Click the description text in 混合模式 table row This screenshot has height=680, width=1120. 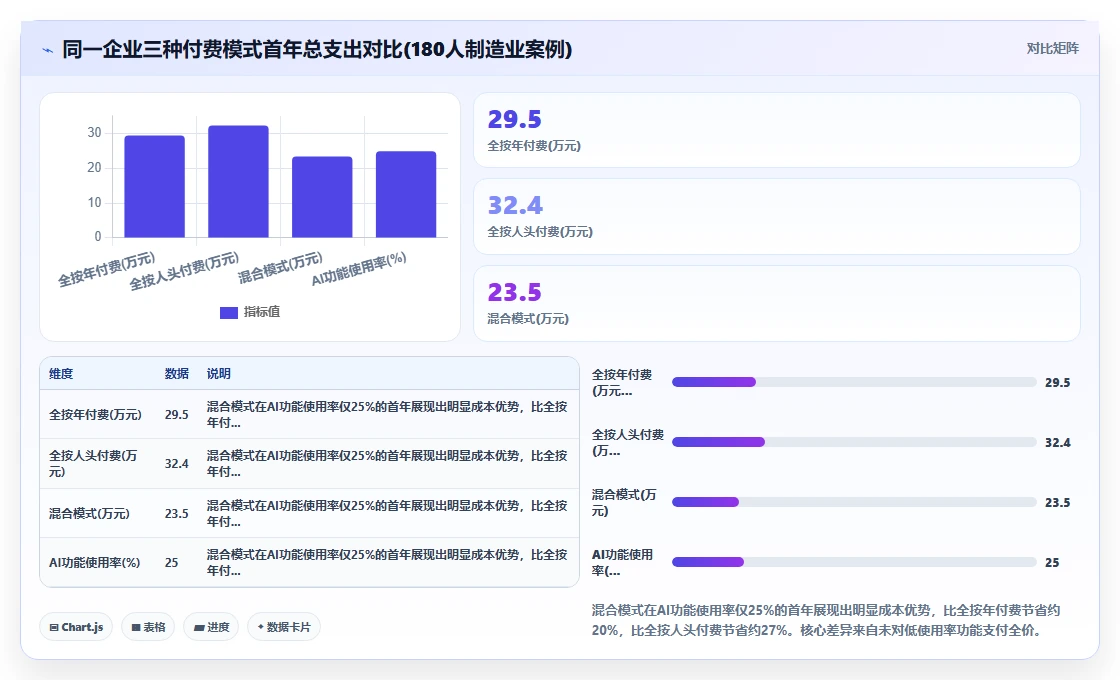387,513
